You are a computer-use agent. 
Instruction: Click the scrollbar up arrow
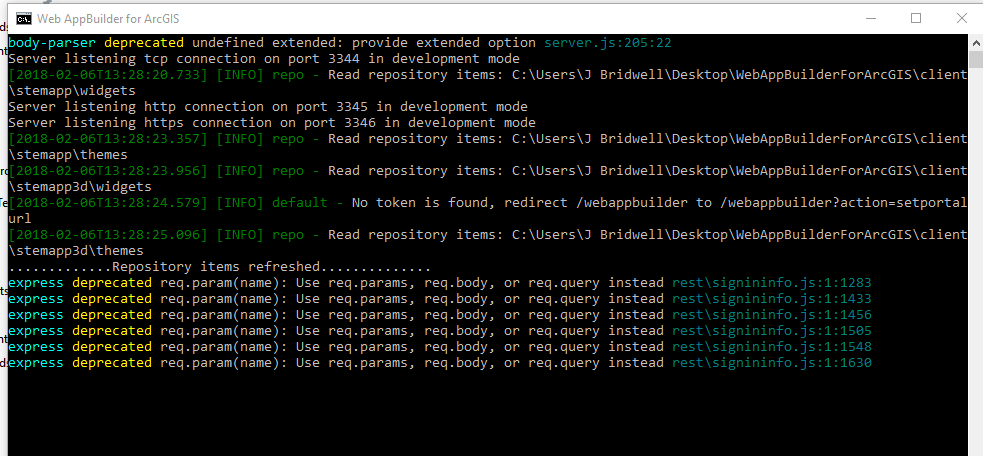point(975,43)
